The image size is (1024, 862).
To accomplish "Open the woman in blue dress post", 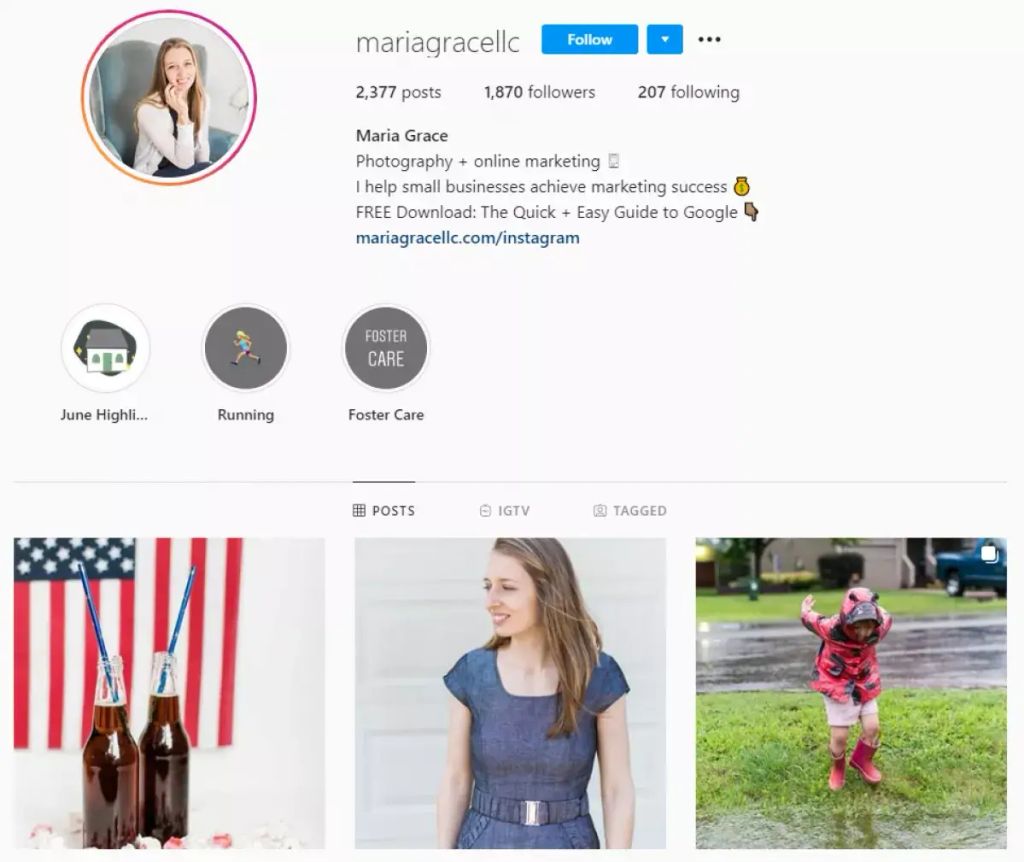I will coord(510,693).
